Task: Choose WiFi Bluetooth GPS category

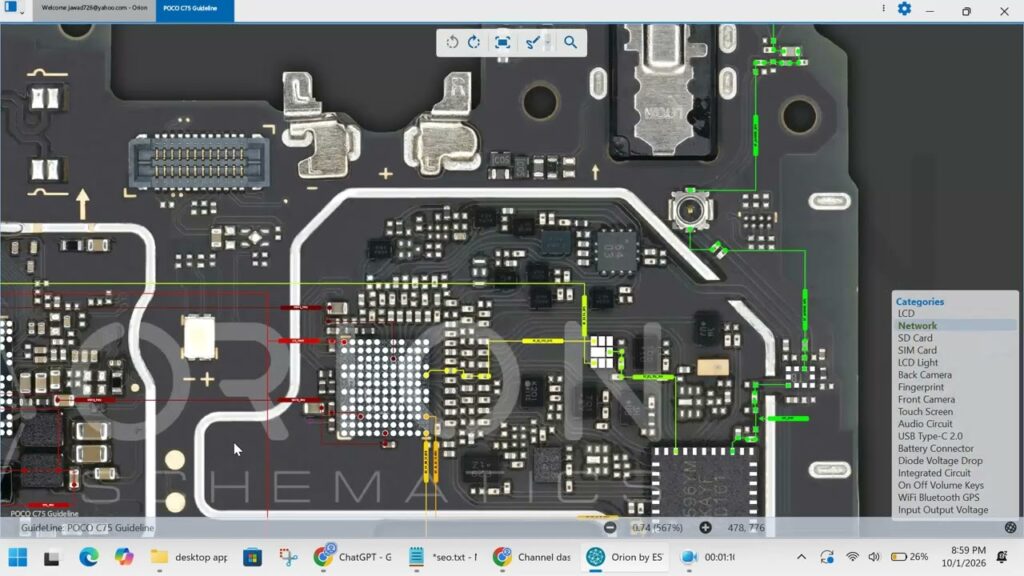Action: [x=938, y=498]
